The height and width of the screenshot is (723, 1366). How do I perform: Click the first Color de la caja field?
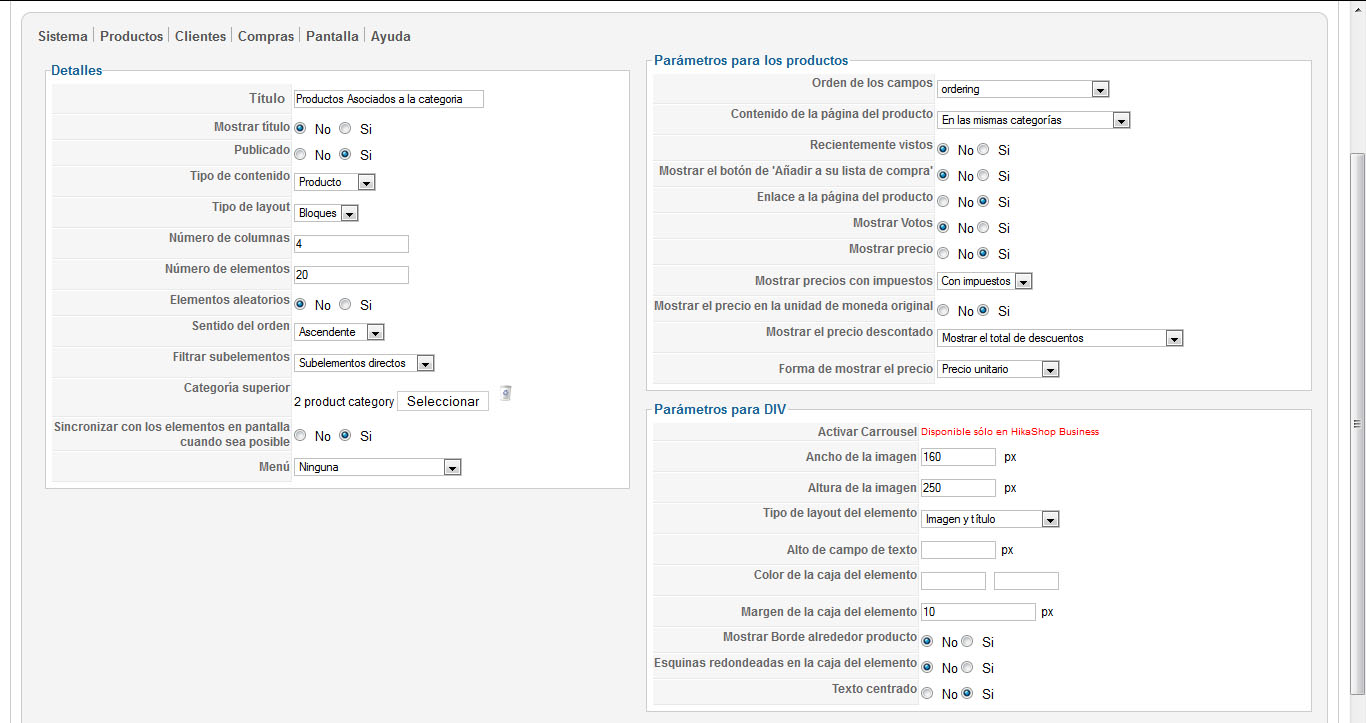[953, 581]
